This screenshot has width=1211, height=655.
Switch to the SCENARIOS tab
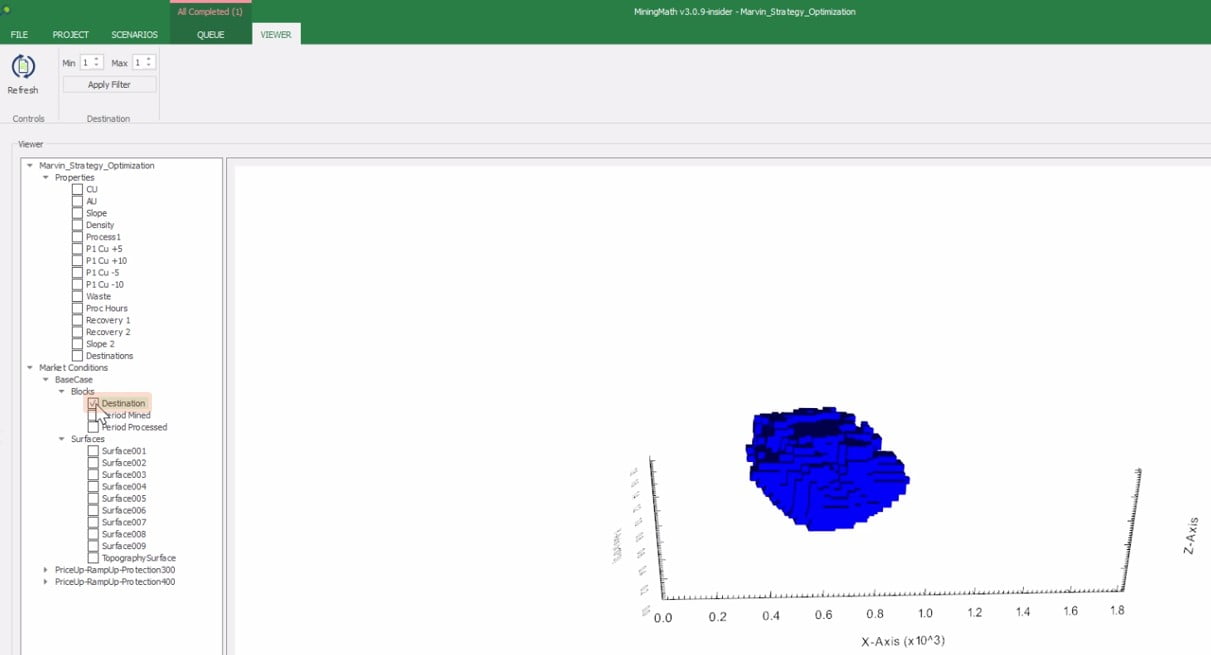pyautogui.click(x=134, y=35)
